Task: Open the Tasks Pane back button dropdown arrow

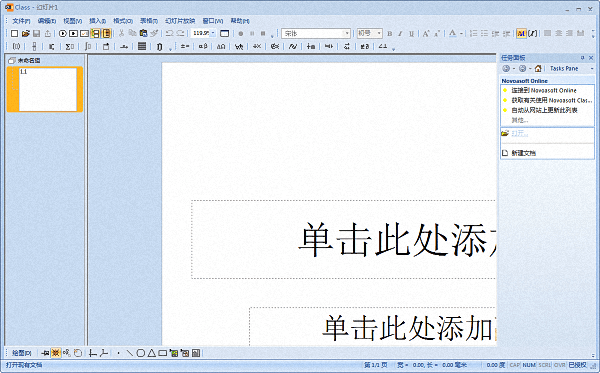Action: [514, 68]
